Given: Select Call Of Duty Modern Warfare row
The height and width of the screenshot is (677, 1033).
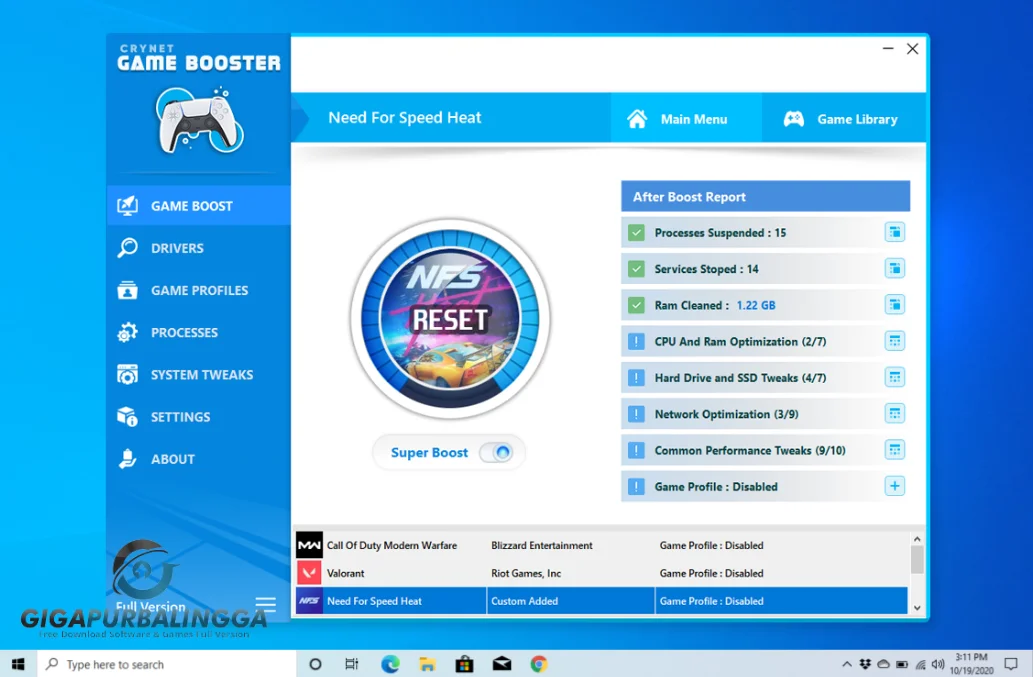Looking at the screenshot, I should tap(601, 545).
